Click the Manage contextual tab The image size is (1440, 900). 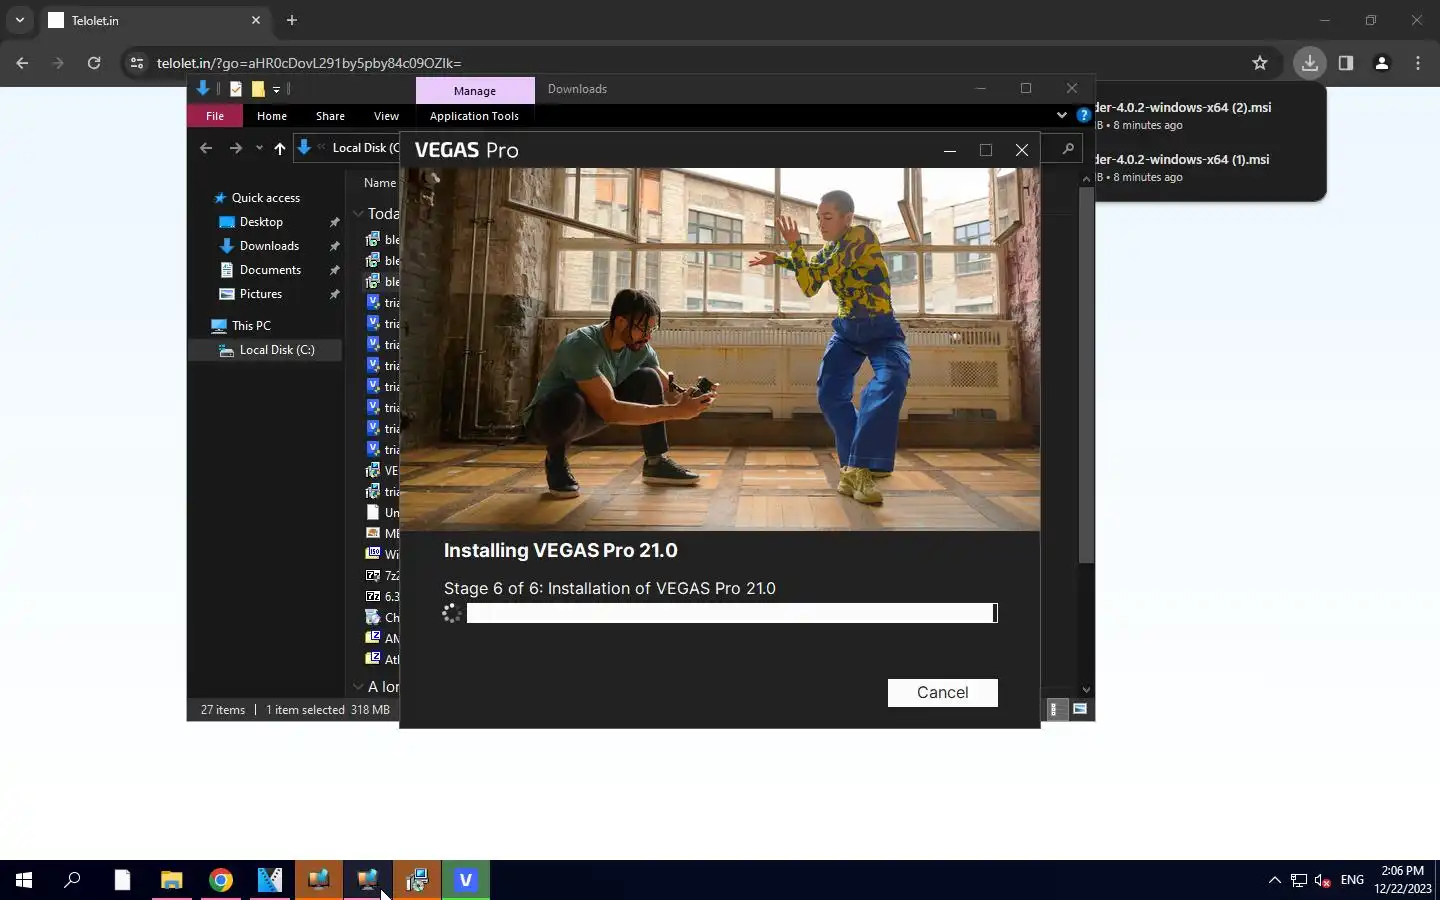(475, 90)
